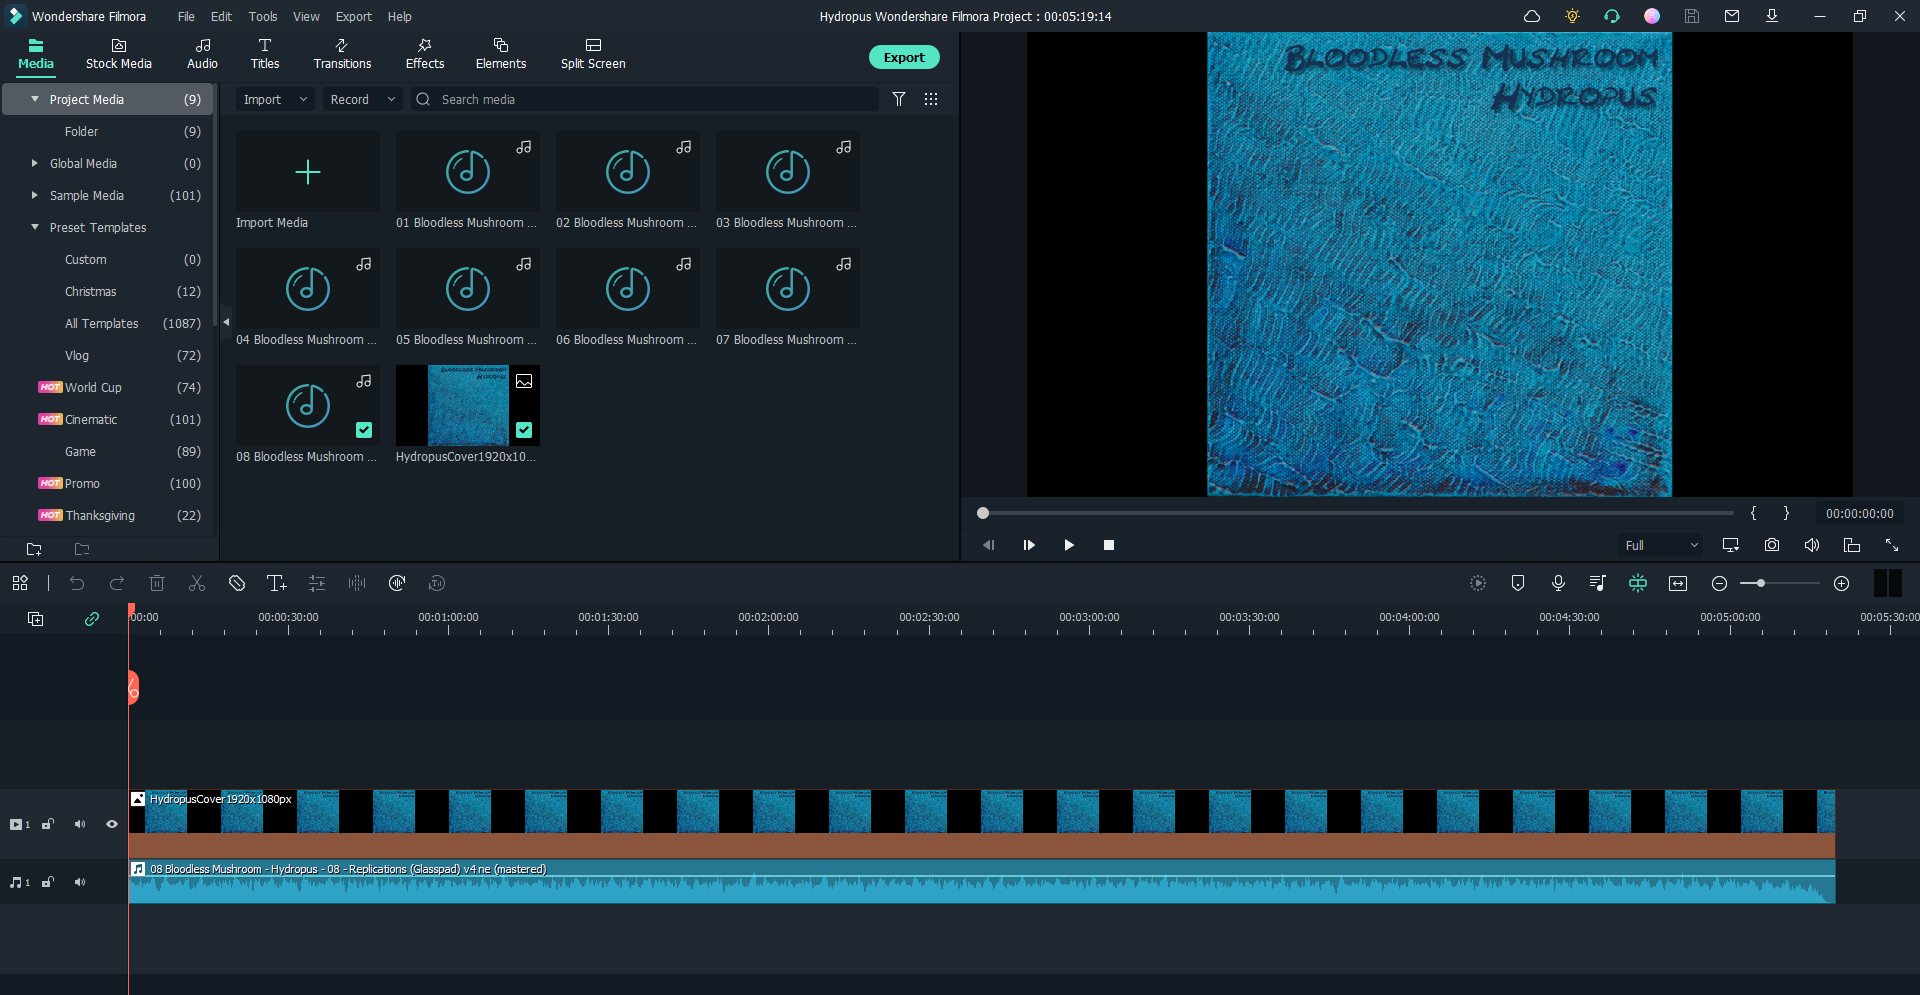The height and width of the screenshot is (995, 1920).
Task: Open the Full preview quality dropdown
Action: tap(1660, 545)
